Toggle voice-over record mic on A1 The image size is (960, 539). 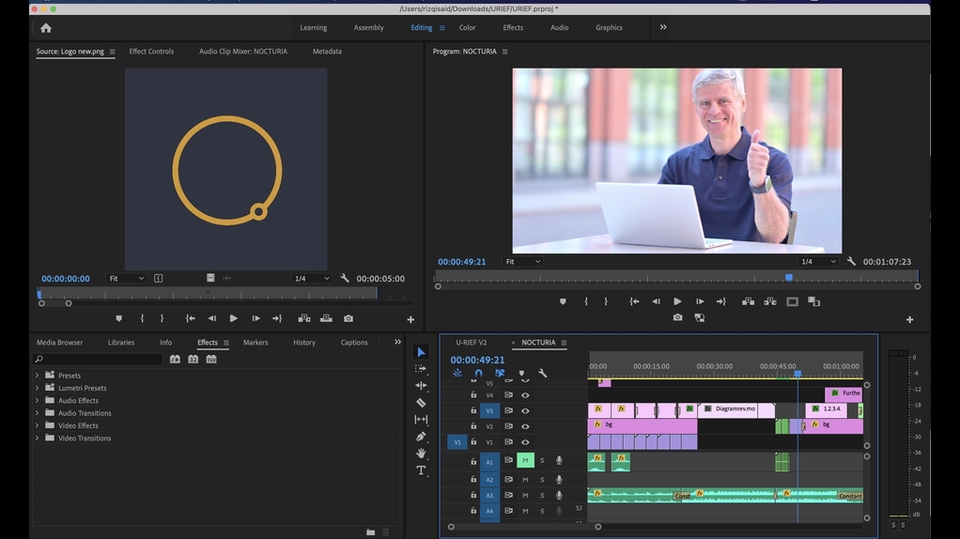559,461
